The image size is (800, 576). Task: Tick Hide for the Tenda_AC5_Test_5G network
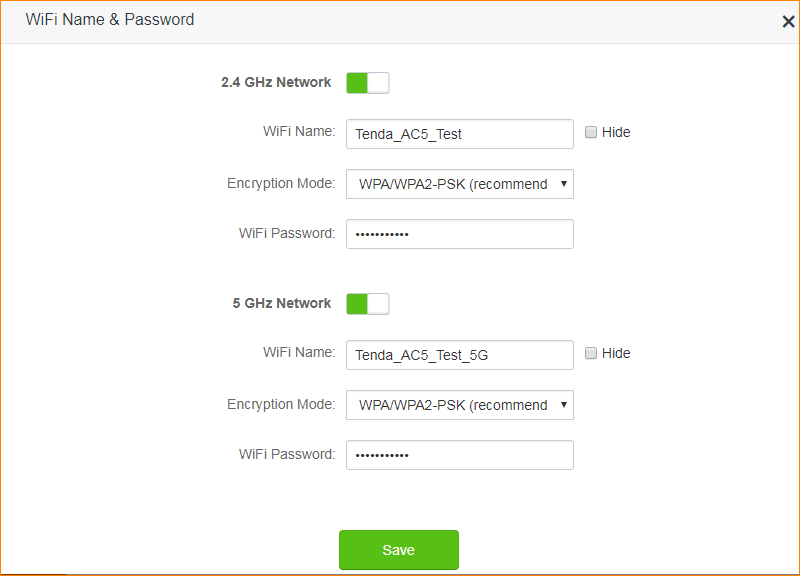point(591,353)
